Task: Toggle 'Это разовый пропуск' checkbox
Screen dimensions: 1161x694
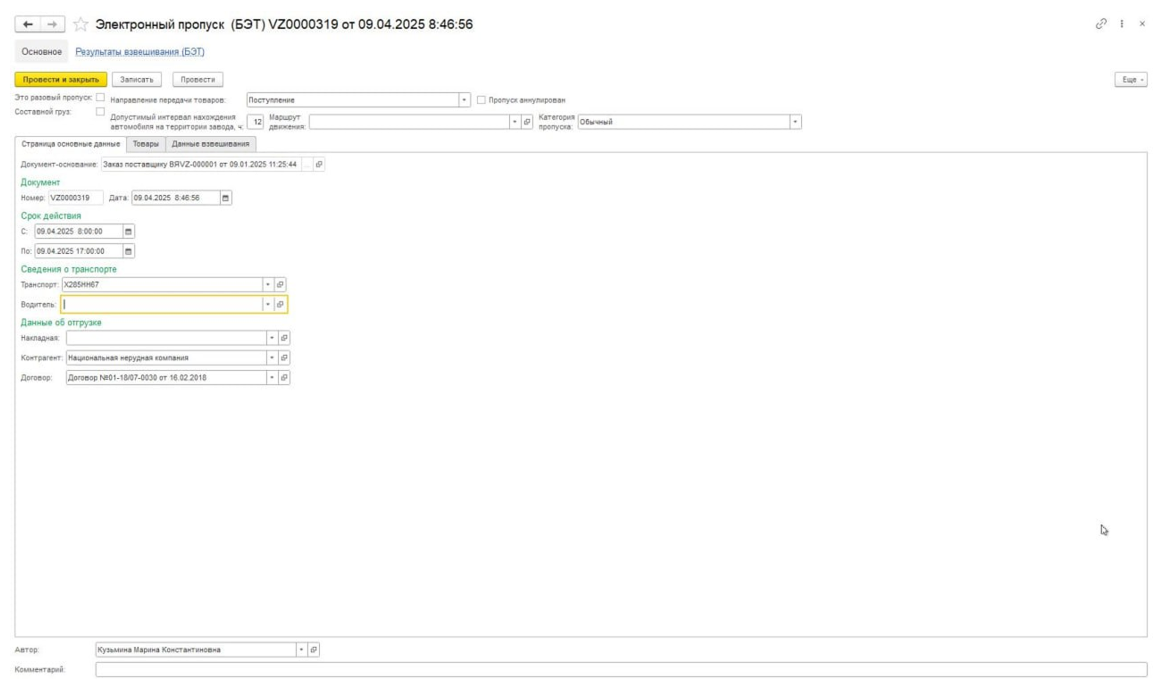Action: tap(100, 97)
